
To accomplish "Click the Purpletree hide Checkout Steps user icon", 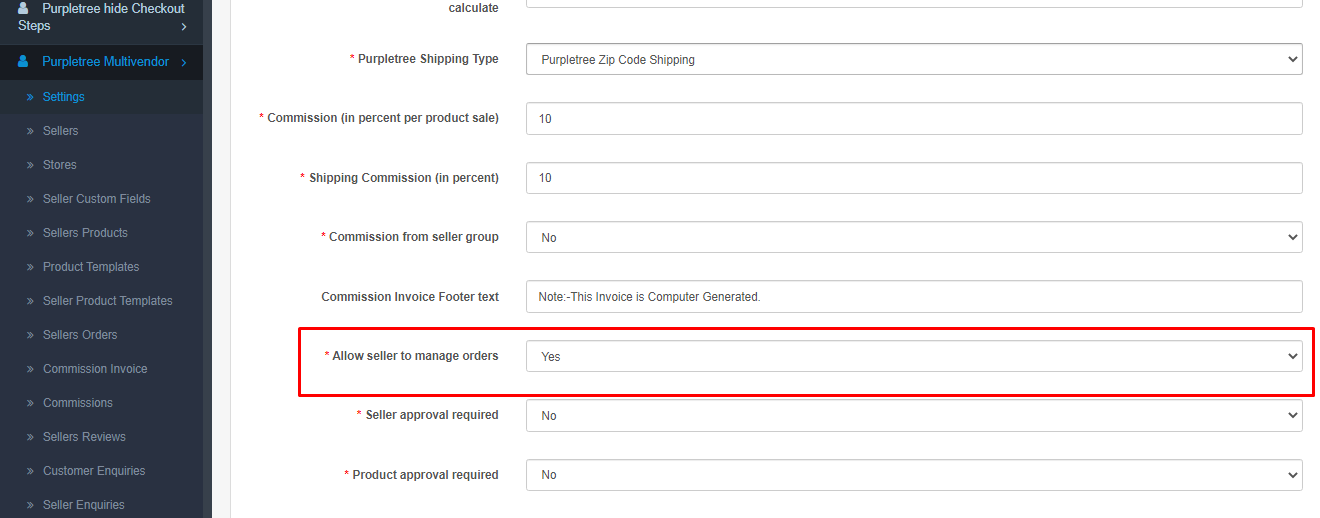I will coord(23,8).
